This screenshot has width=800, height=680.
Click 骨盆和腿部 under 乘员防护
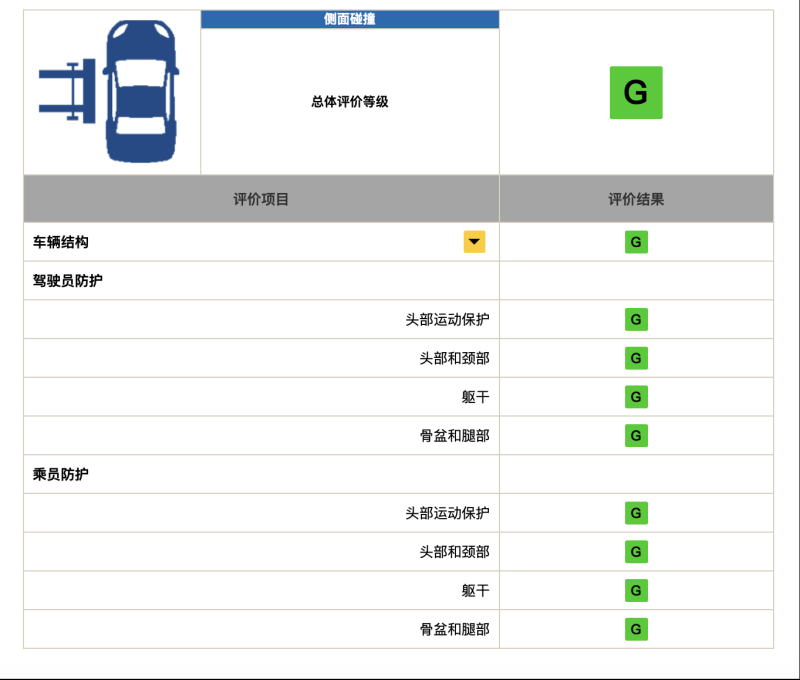454,629
